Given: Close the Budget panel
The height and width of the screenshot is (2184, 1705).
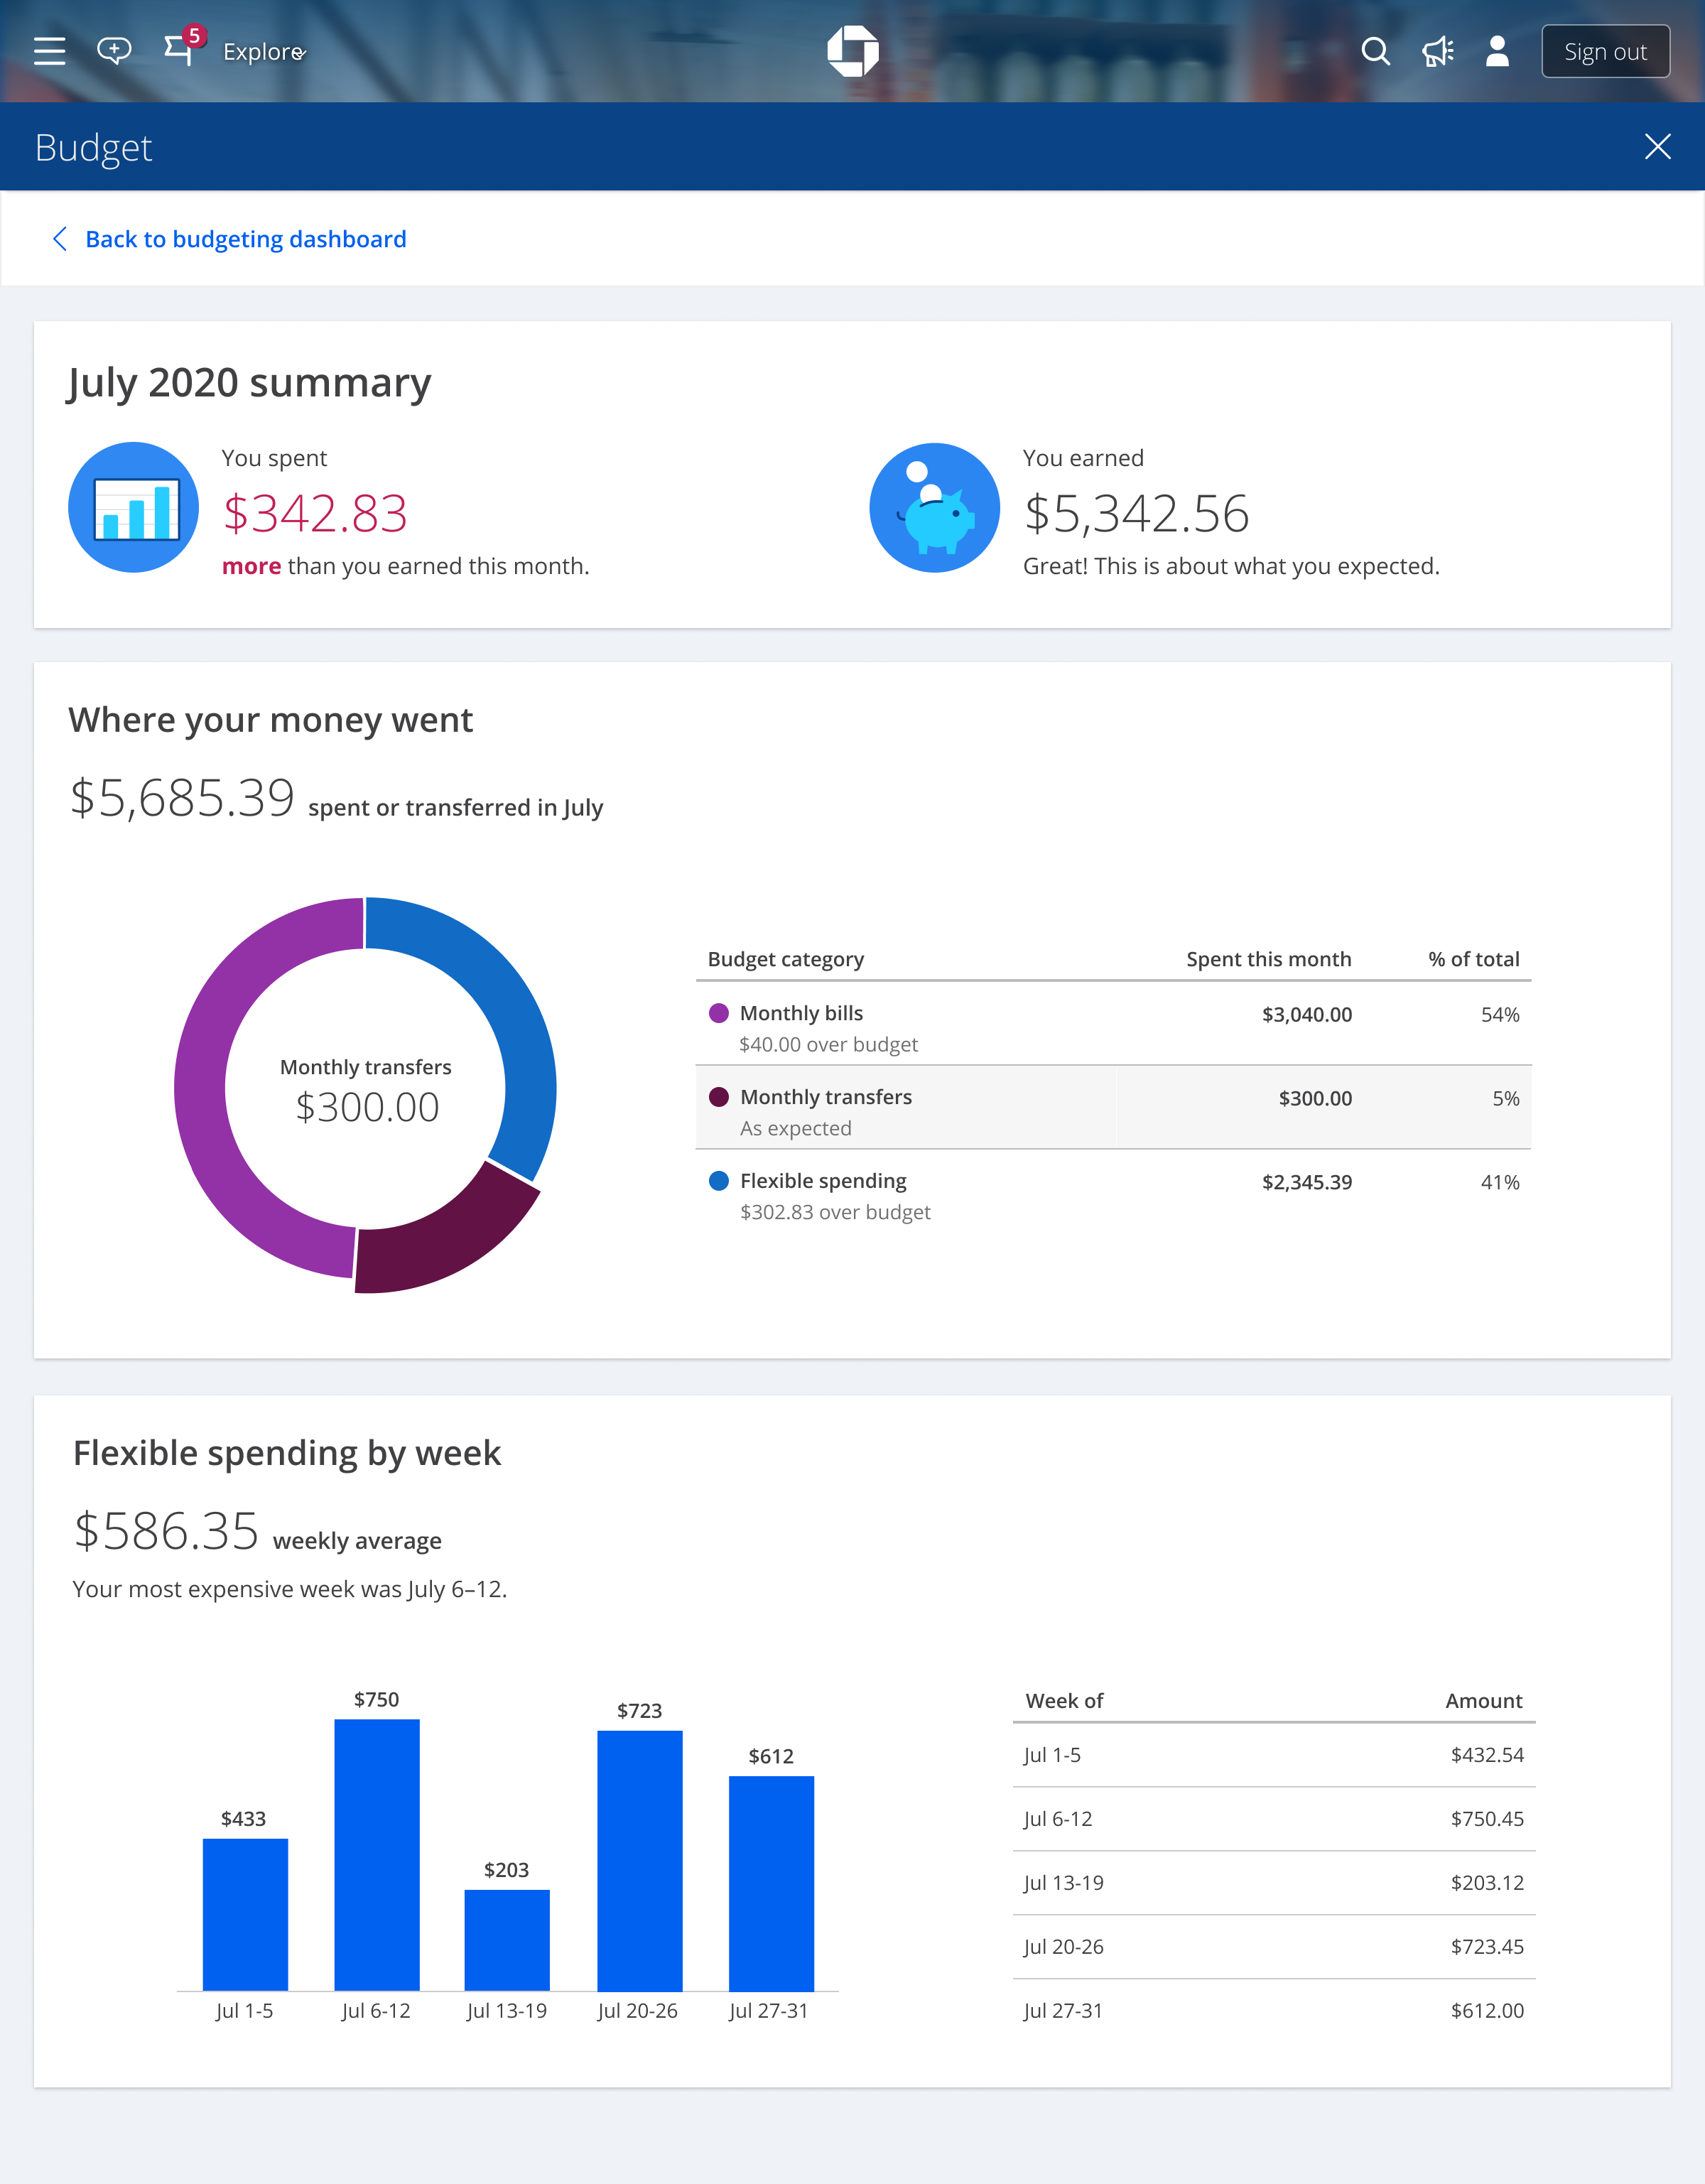Looking at the screenshot, I should 1657,147.
